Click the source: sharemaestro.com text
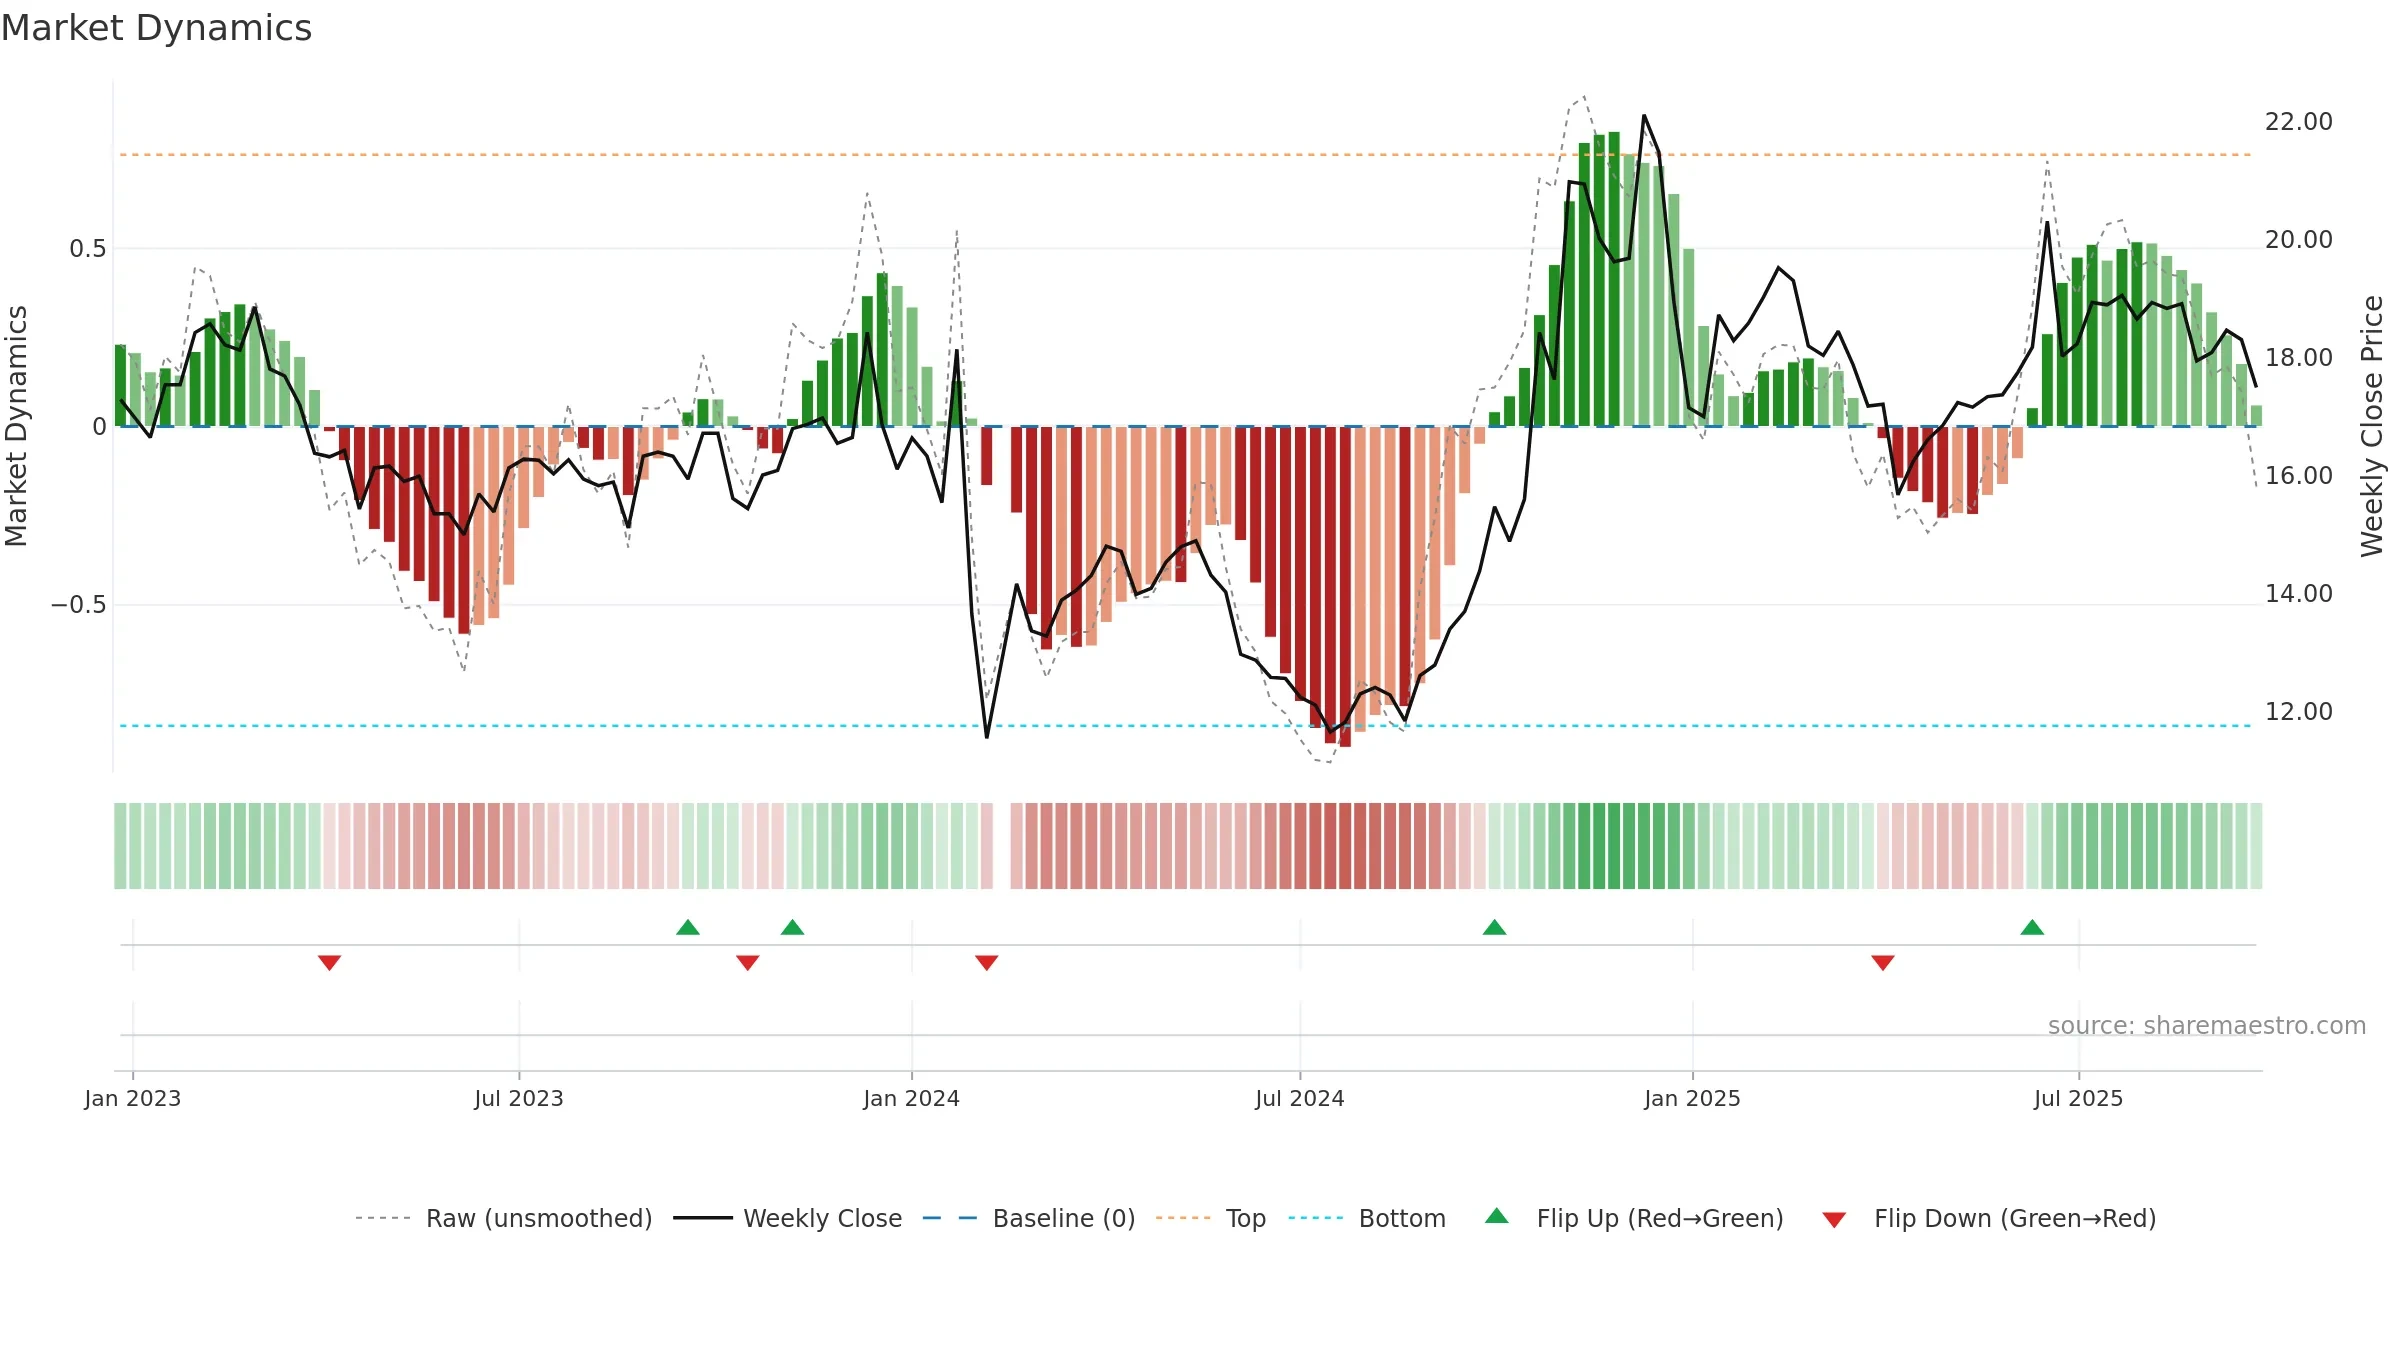Screen dimensions: 2400x1350 point(2207,1026)
